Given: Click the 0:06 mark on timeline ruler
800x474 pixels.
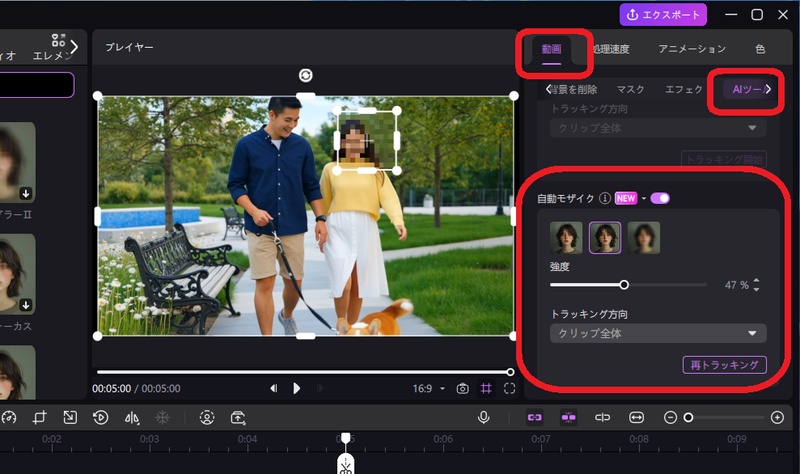Looking at the screenshot, I should (x=443, y=439).
